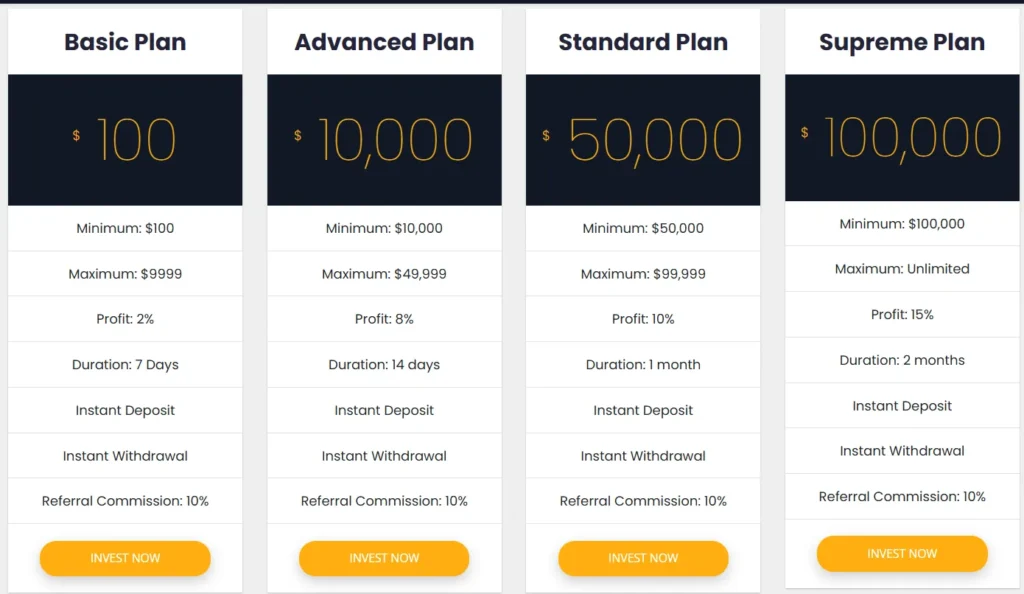Click Standard Plan's Maximum: $99,999 row
The image size is (1024, 594).
[643, 274]
